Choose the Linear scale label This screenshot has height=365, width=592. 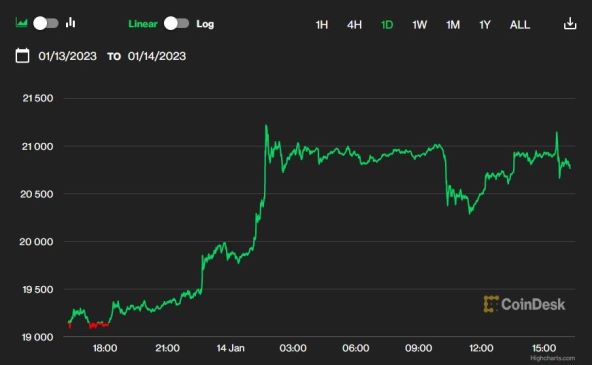143,24
